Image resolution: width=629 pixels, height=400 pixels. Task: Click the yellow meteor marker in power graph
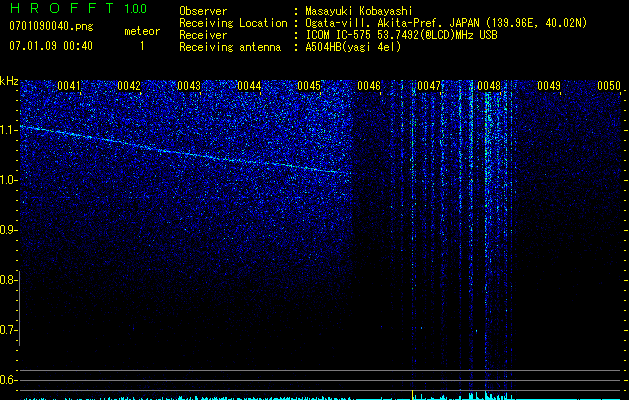click(x=412, y=395)
